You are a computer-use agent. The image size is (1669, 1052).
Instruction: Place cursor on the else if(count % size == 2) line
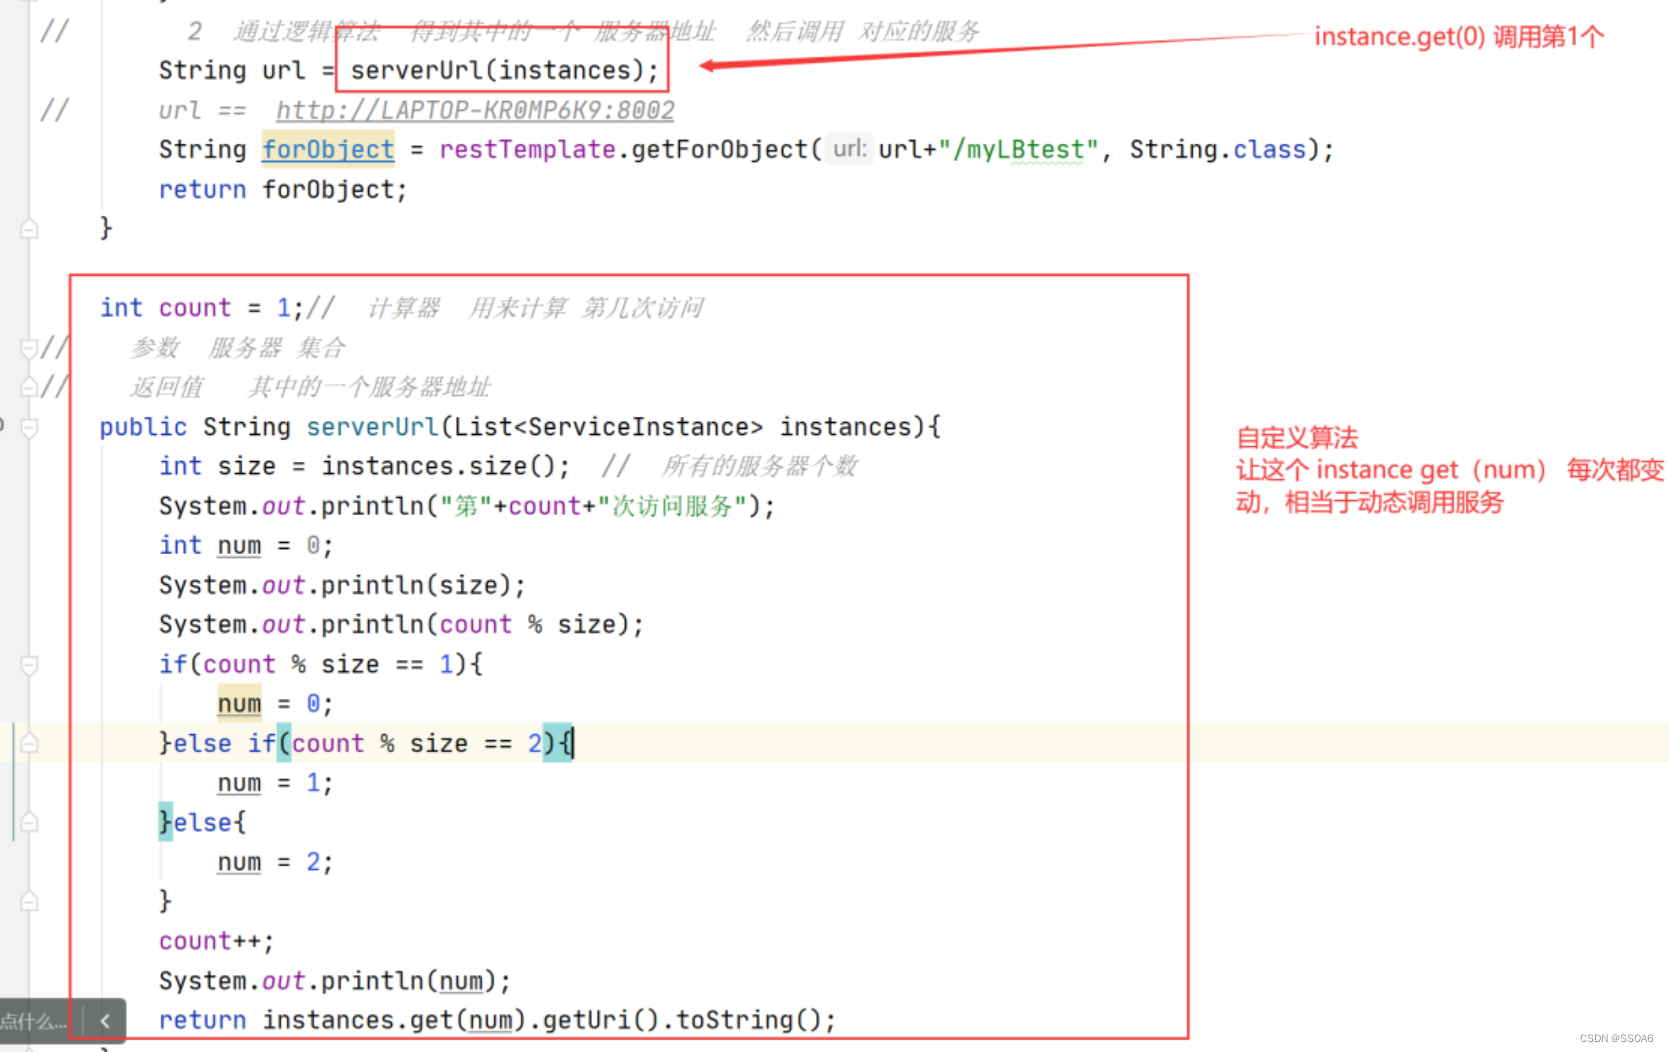coord(366,743)
